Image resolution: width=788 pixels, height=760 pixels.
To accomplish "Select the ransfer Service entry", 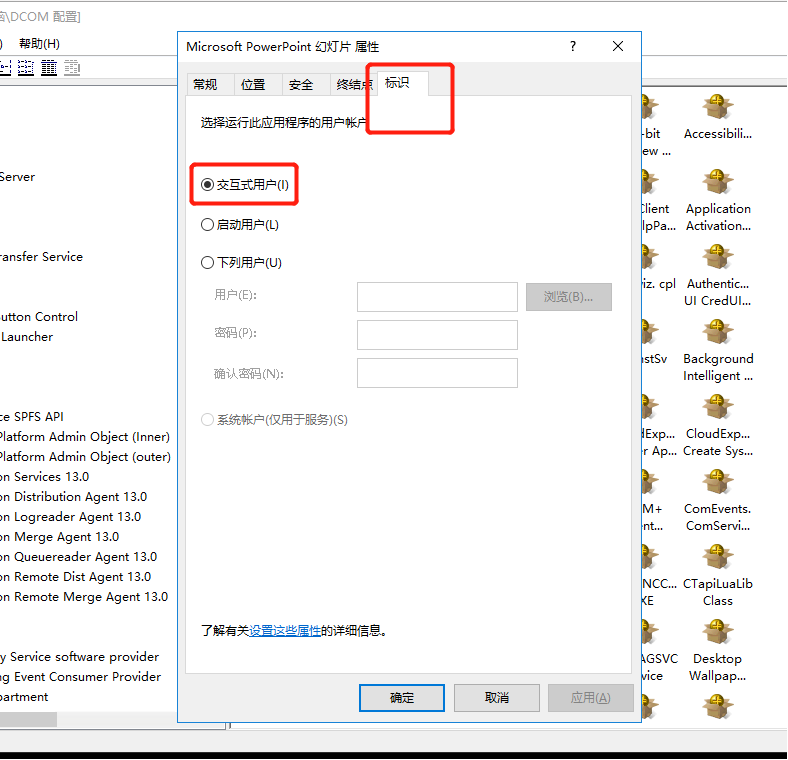I will click(x=41, y=257).
